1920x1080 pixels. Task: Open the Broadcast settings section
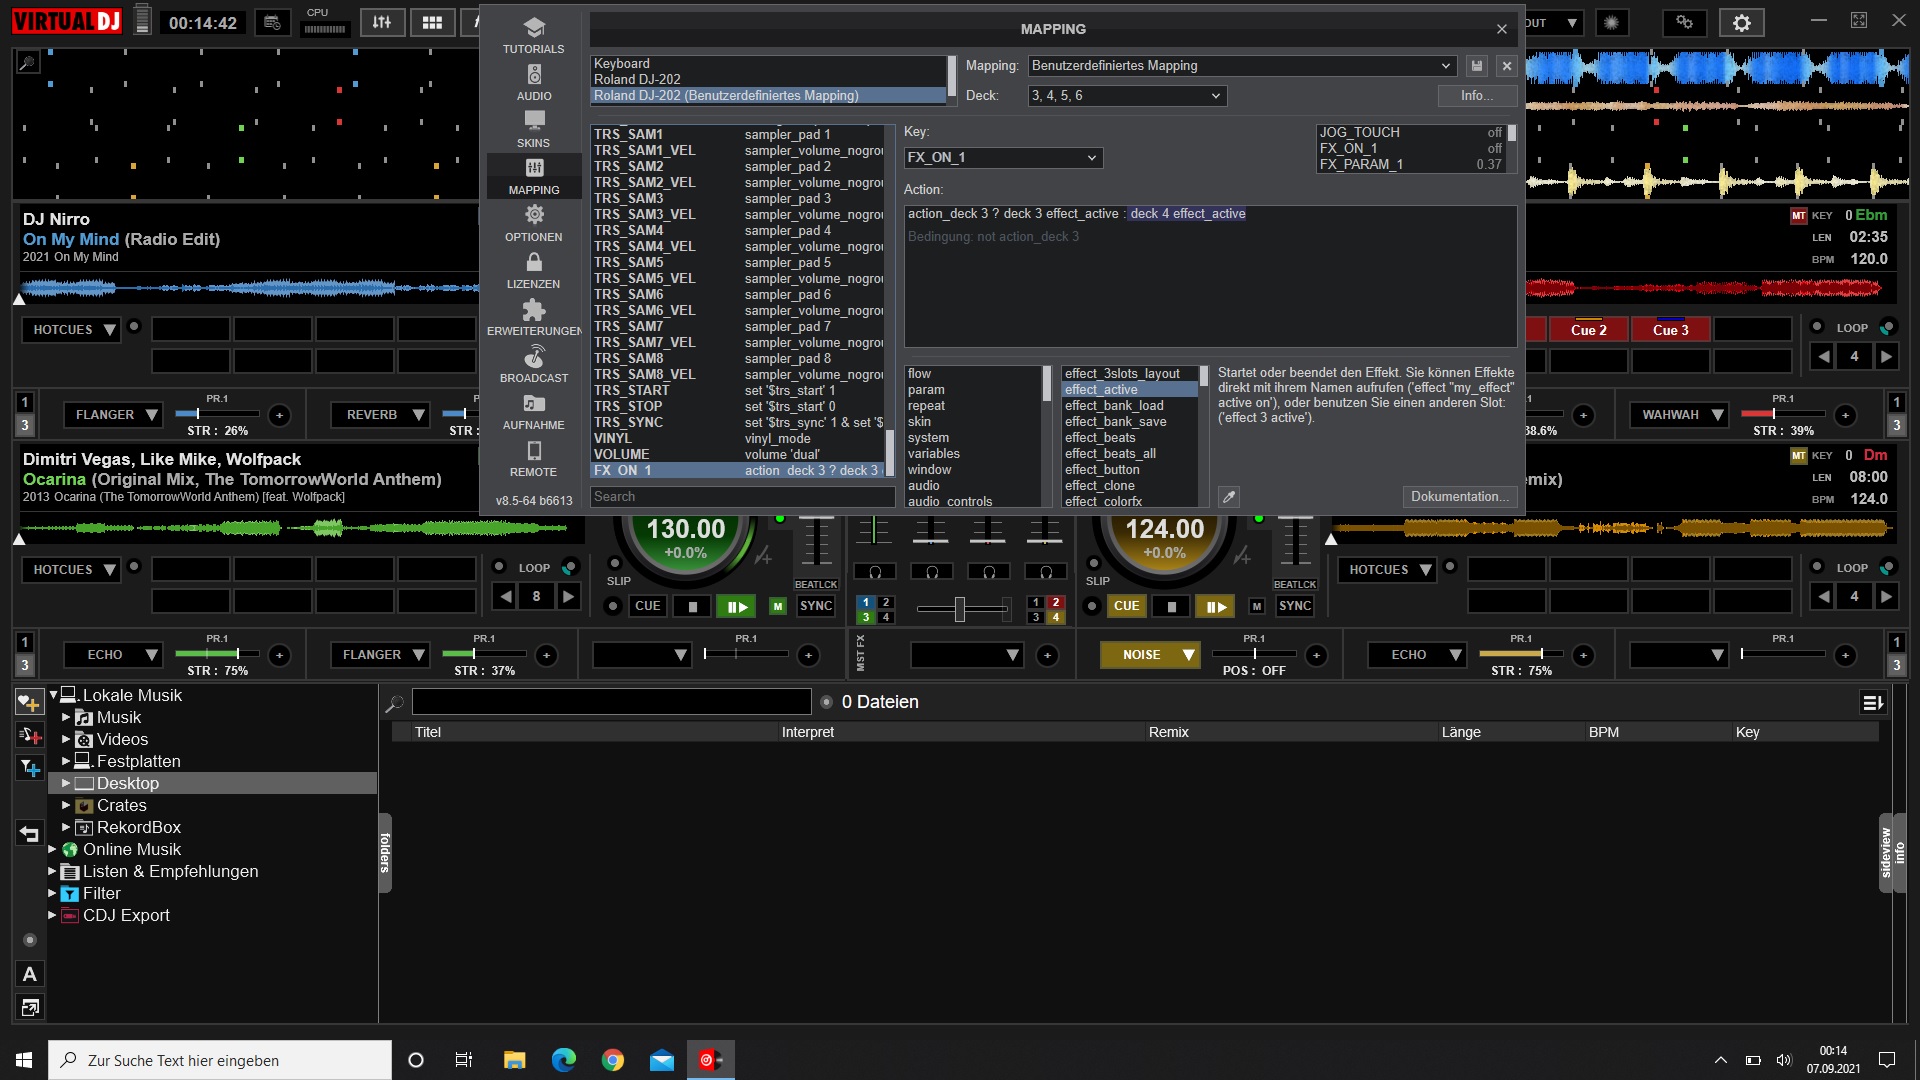[534, 364]
